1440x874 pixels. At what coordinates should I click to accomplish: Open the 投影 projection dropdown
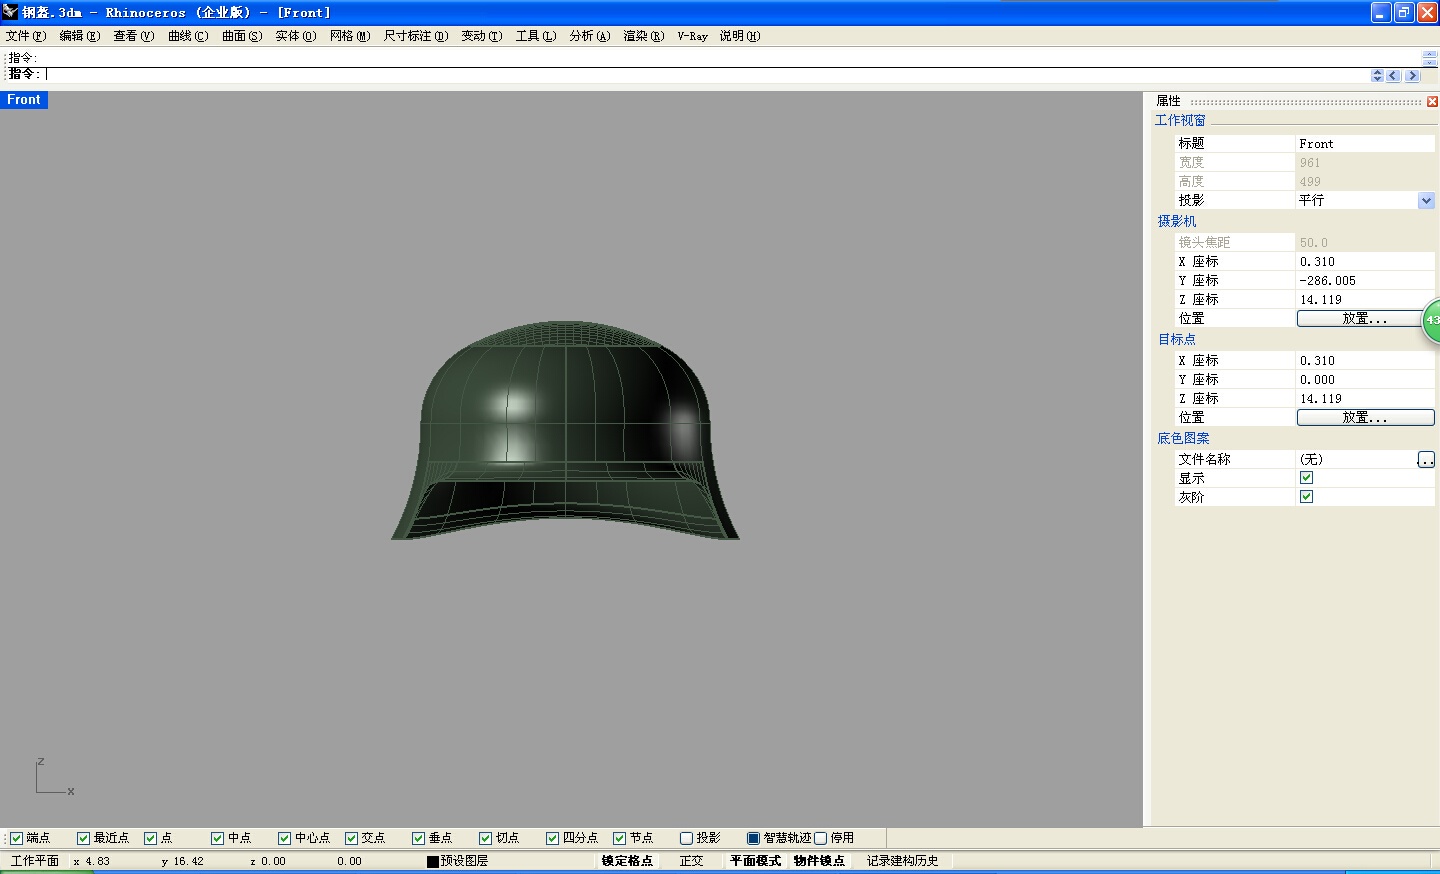tap(1426, 201)
